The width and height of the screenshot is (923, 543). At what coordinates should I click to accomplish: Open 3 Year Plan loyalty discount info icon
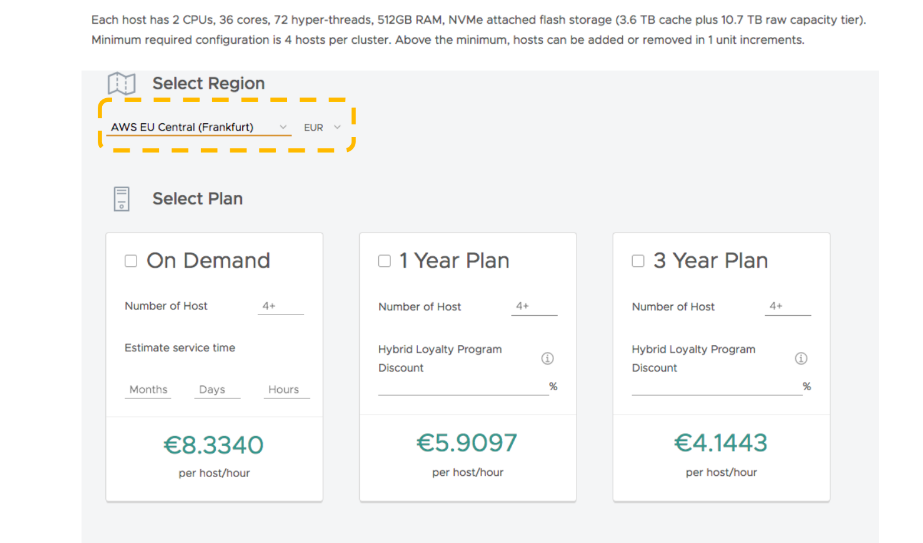click(801, 358)
